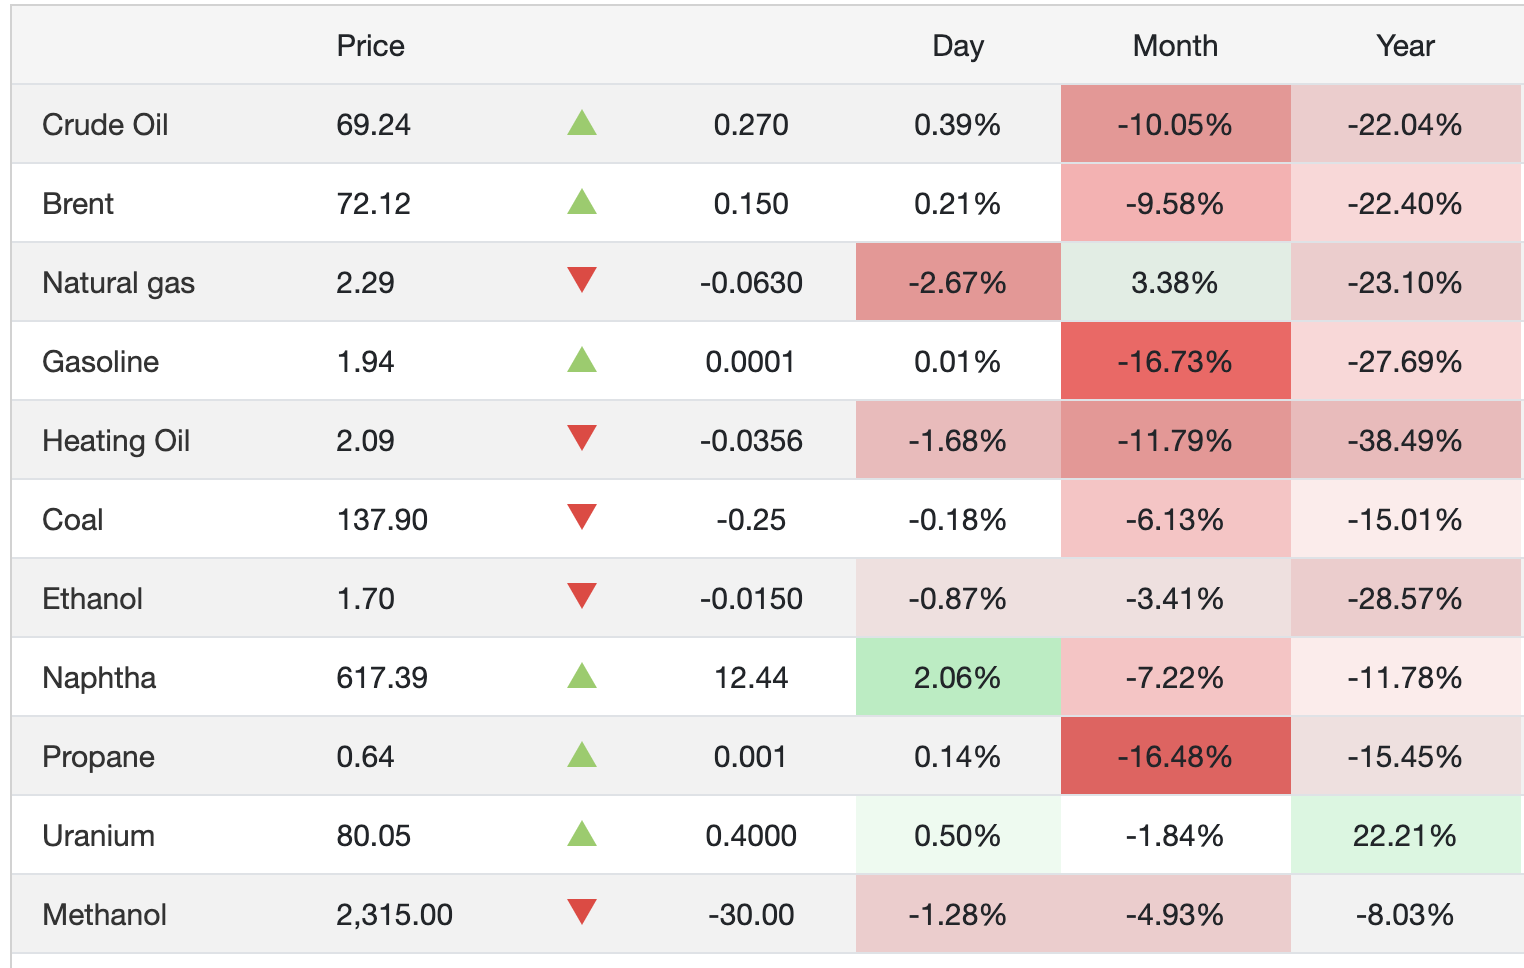Select Propane price 0.64
The width and height of the screenshot is (1524, 968).
point(365,757)
